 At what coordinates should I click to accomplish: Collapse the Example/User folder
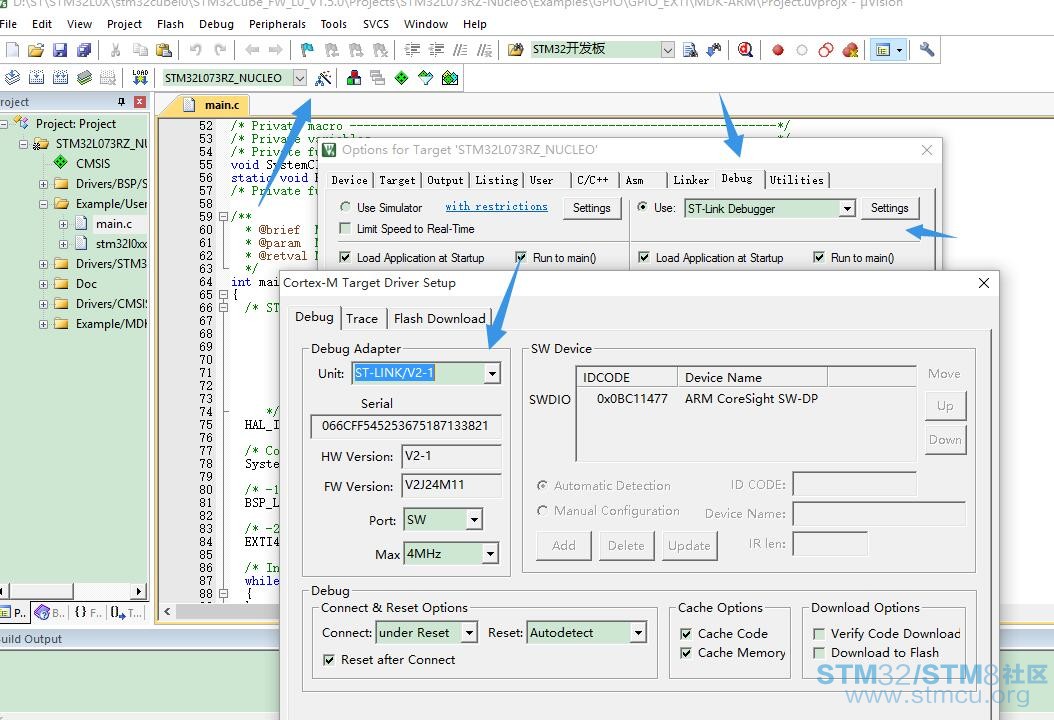click(x=43, y=204)
